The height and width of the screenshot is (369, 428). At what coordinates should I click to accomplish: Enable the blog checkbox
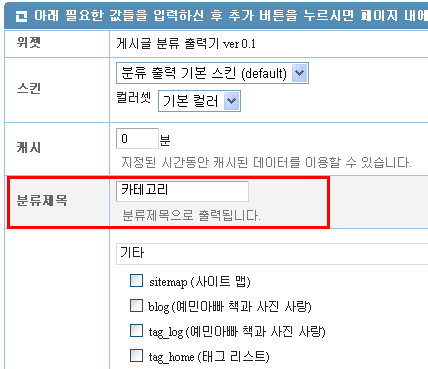pyautogui.click(x=136, y=306)
